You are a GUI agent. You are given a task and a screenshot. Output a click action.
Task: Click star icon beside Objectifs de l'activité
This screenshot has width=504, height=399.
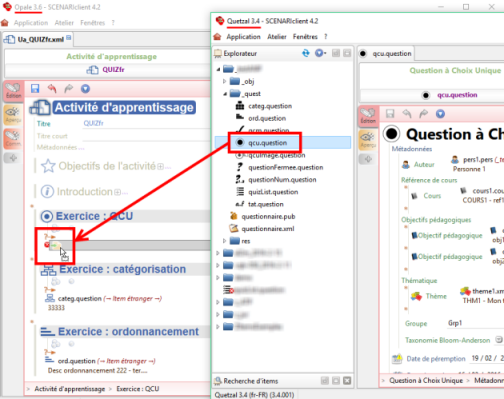tap(48, 166)
